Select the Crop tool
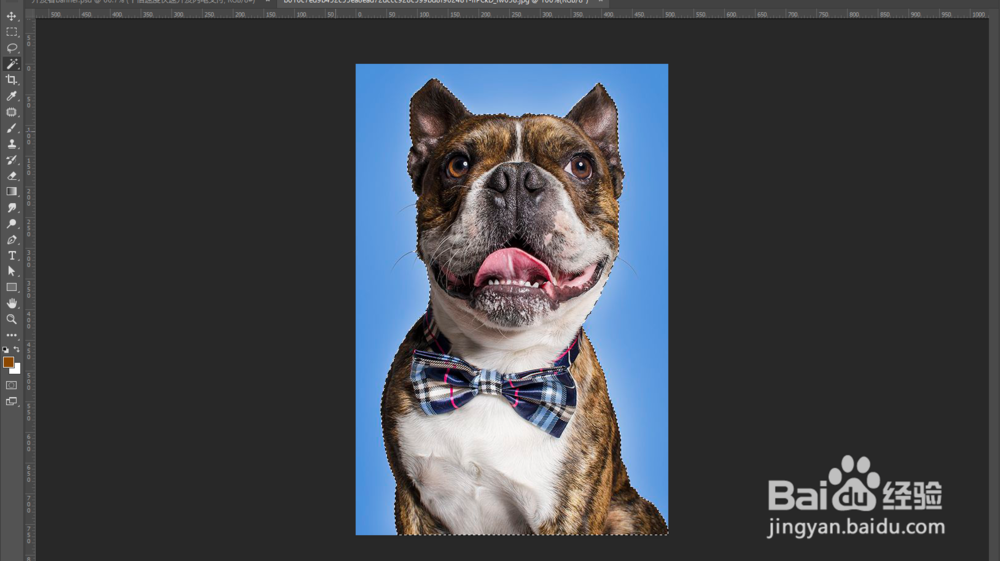This screenshot has width=1000, height=561. (x=11, y=80)
